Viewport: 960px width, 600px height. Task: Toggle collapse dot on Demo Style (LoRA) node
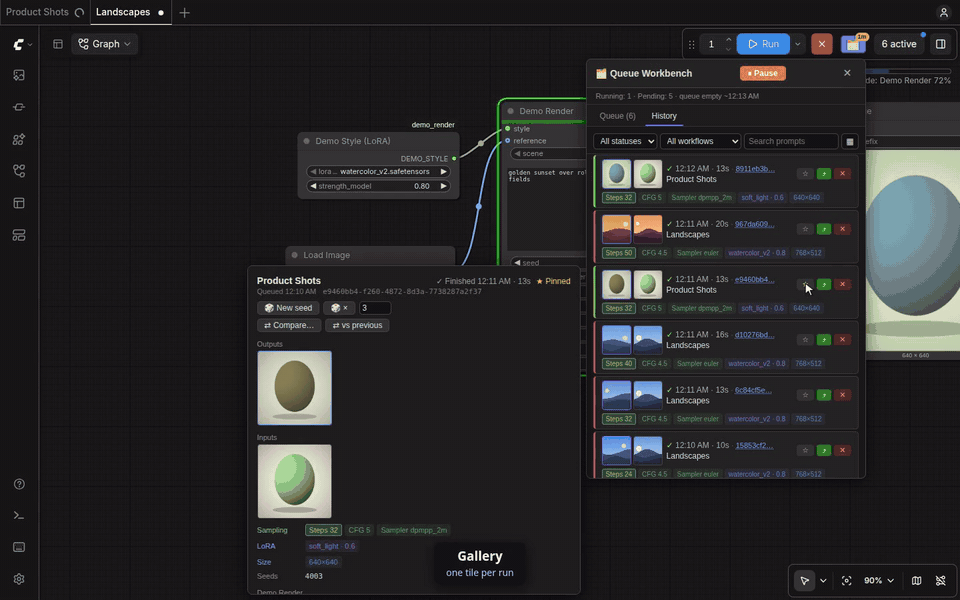[307, 141]
